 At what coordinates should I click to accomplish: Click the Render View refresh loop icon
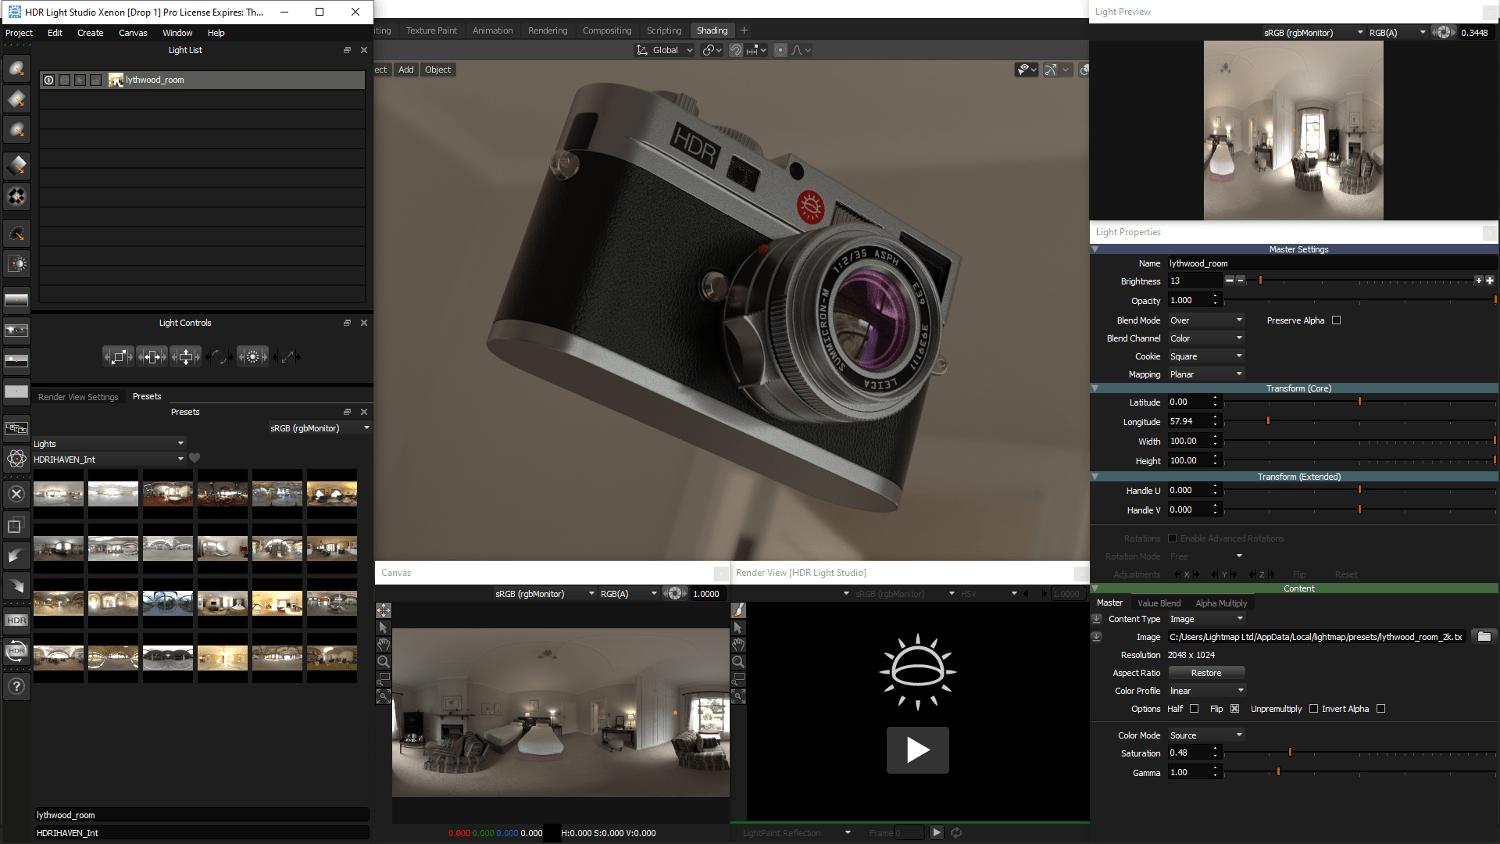[956, 832]
